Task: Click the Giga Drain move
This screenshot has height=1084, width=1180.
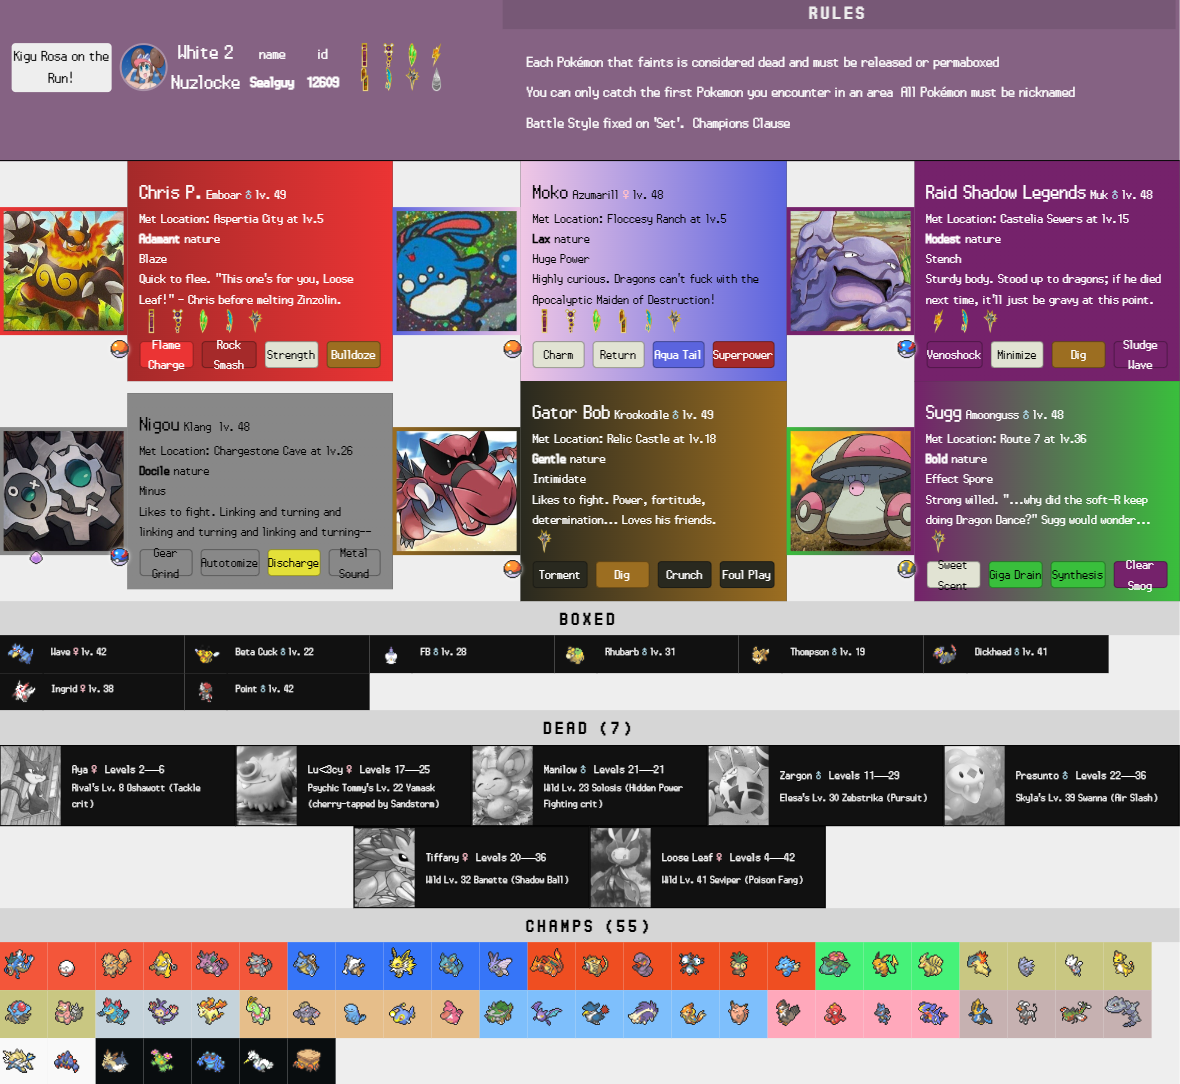Action: click(1015, 575)
